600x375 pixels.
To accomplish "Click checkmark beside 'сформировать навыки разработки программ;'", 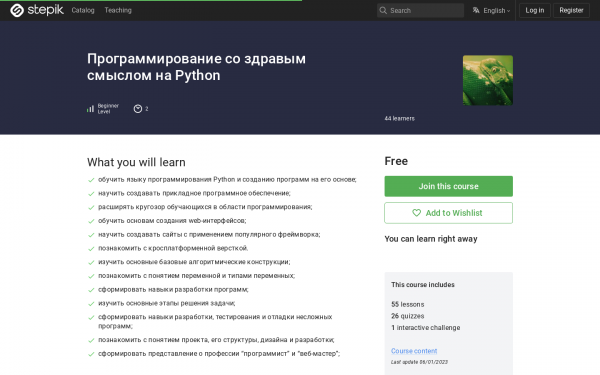I will (91, 290).
